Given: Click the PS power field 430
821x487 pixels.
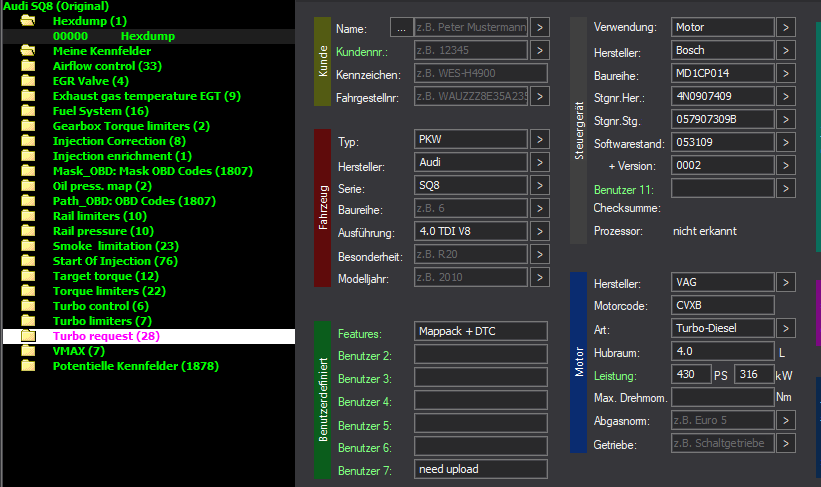Looking at the screenshot, I should point(691,374).
